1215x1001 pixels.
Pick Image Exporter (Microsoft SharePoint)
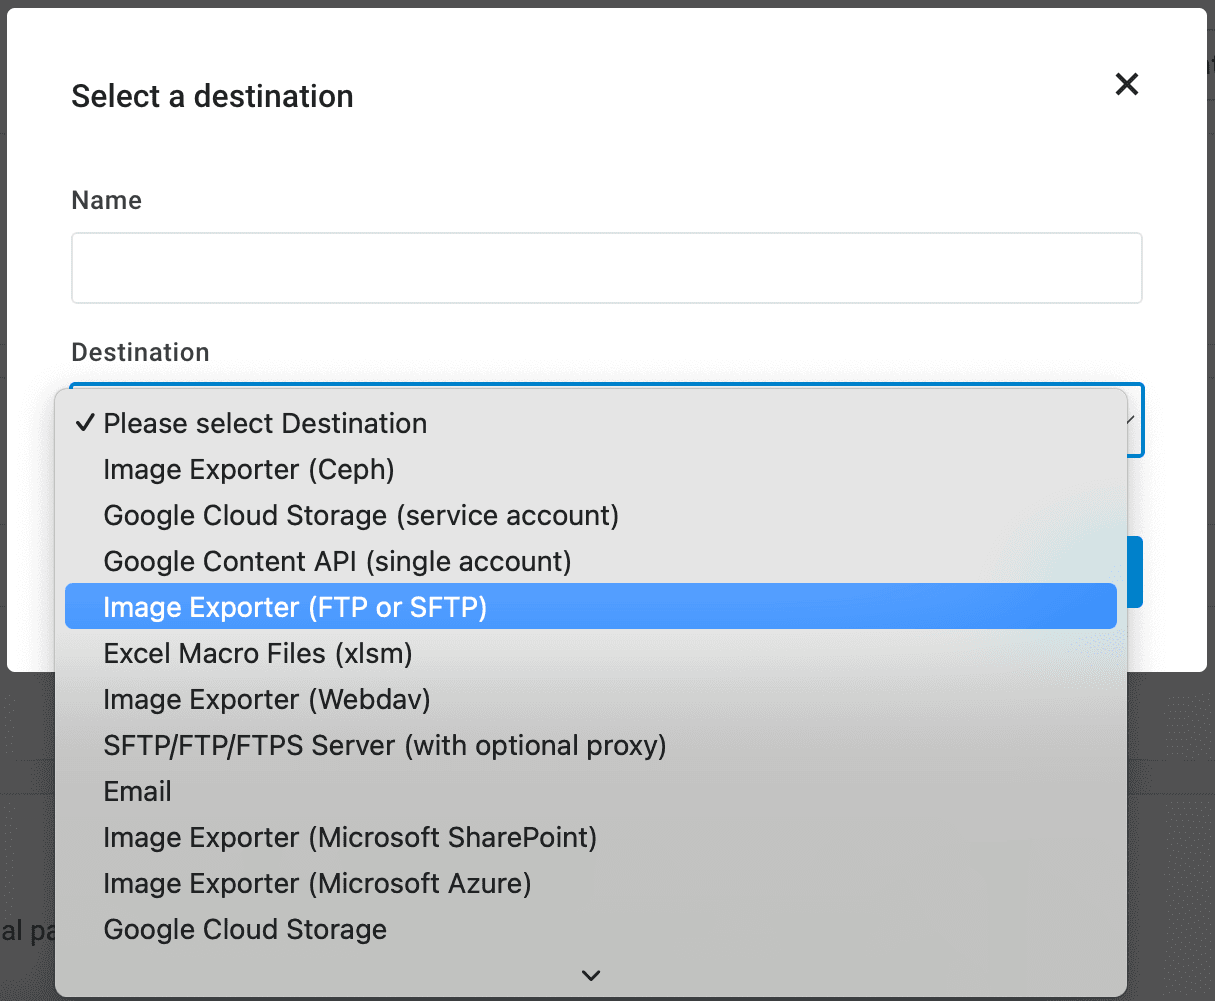tap(350, 838)
